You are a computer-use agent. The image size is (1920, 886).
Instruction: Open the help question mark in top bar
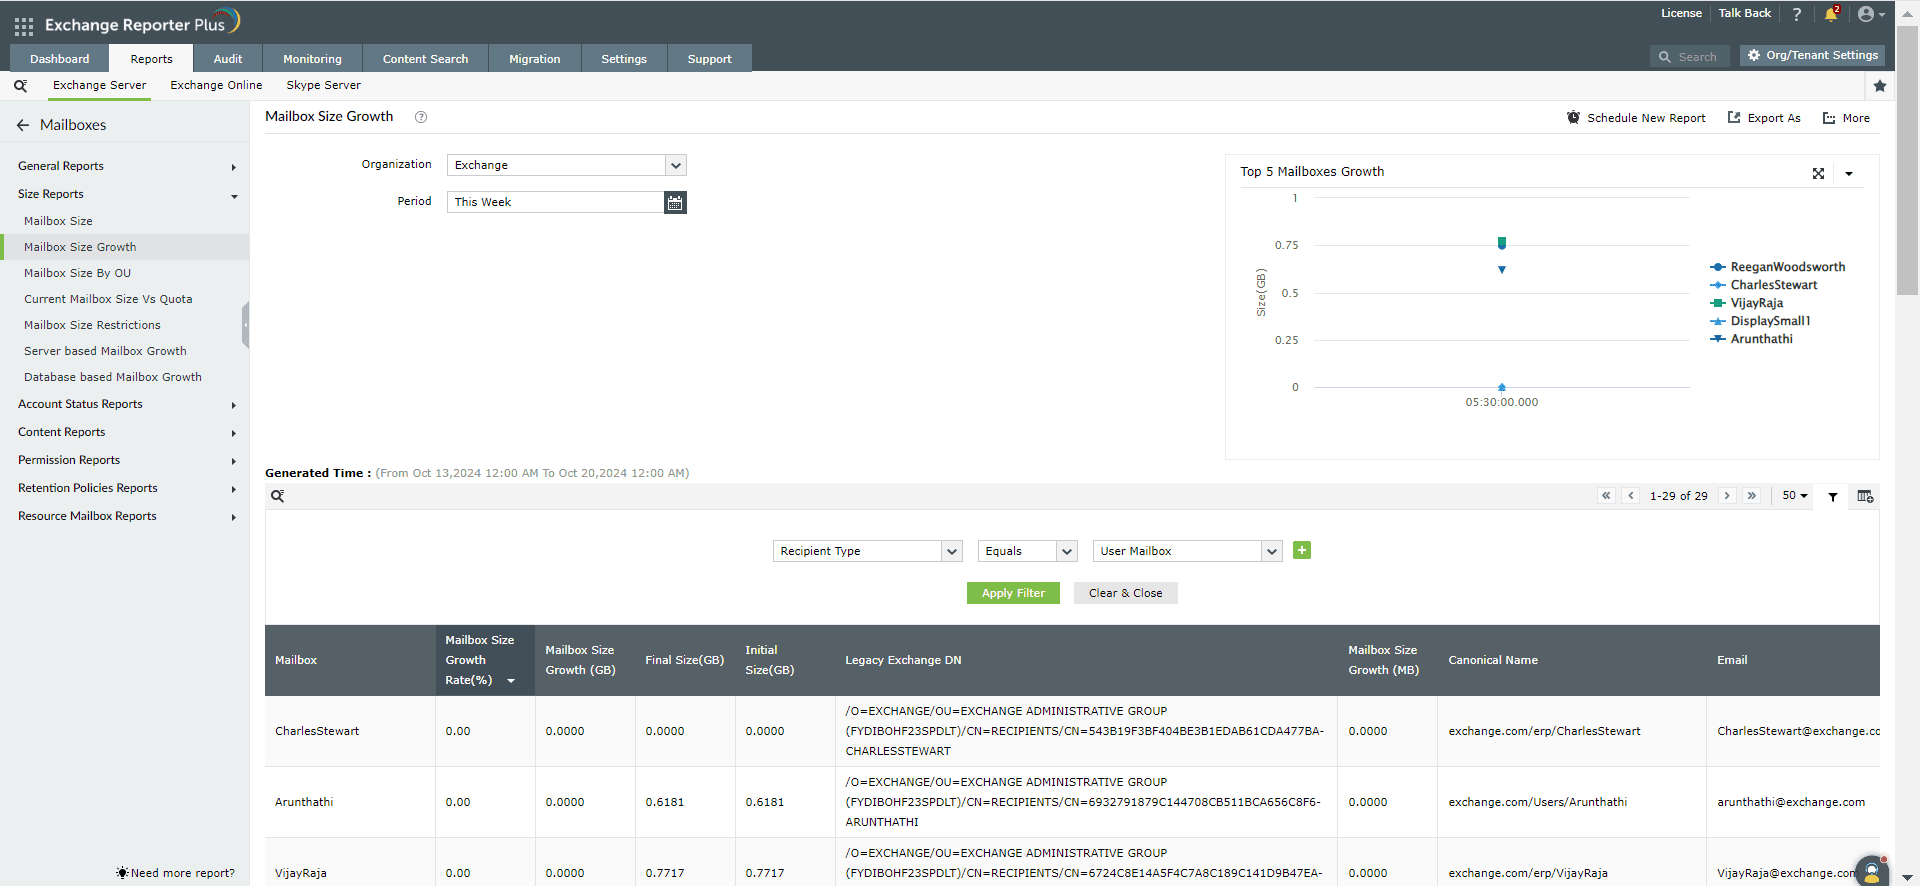1797,14
